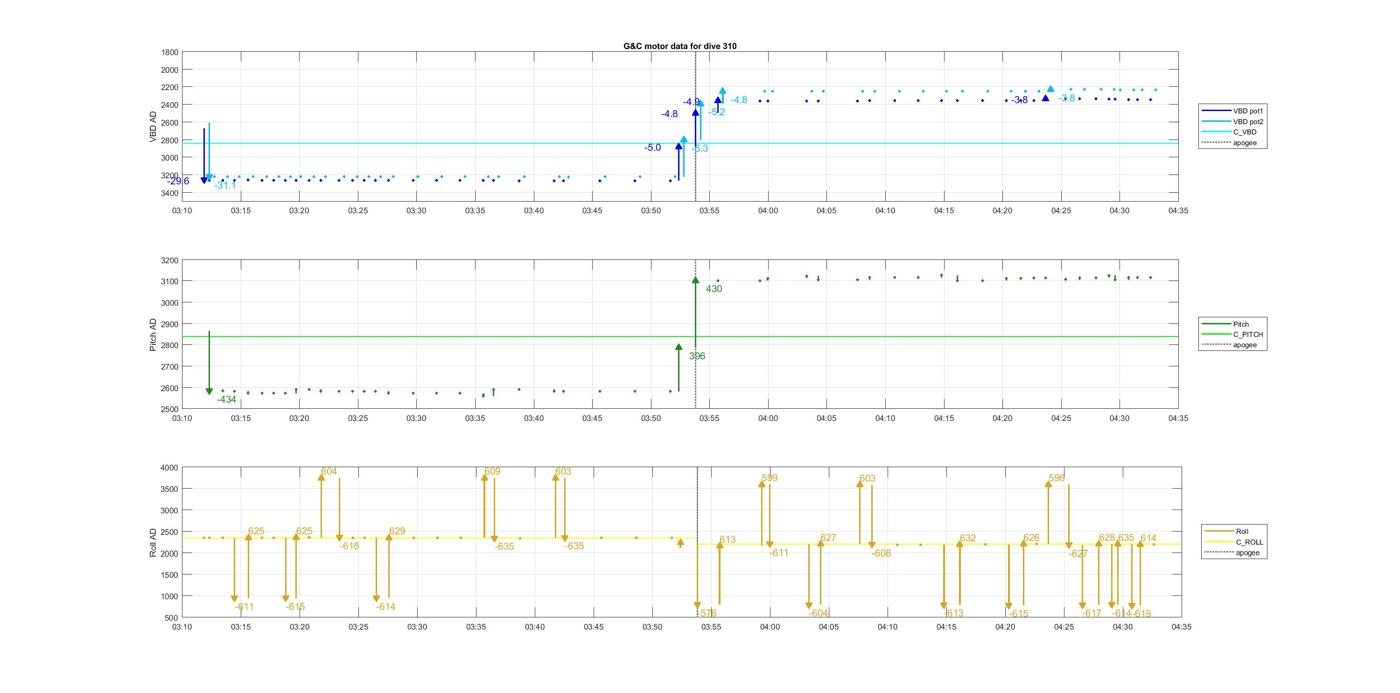Select roll y-axis tick "4000"
This screenshot has height=693, width=1400.
click(x=170, y=467)
